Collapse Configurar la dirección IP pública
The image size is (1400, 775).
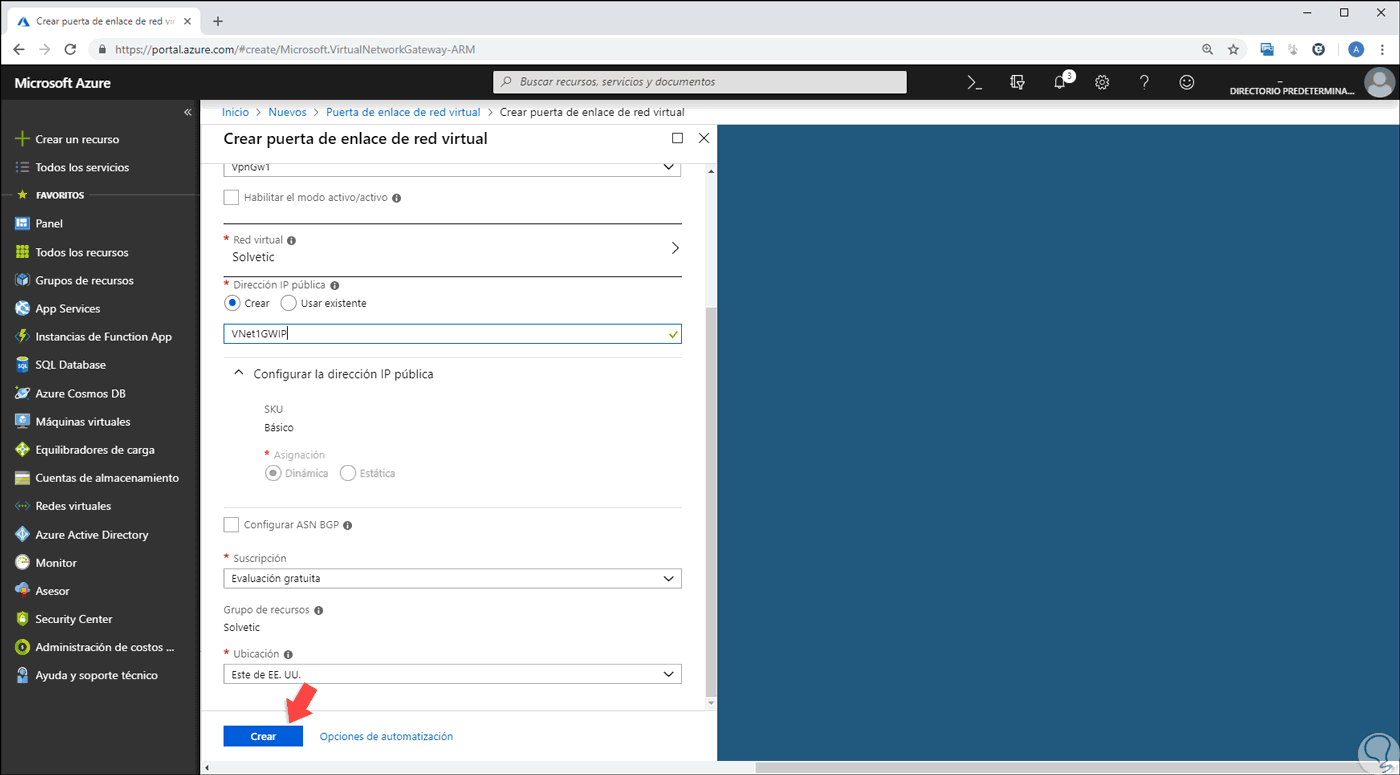pos(238,373)
